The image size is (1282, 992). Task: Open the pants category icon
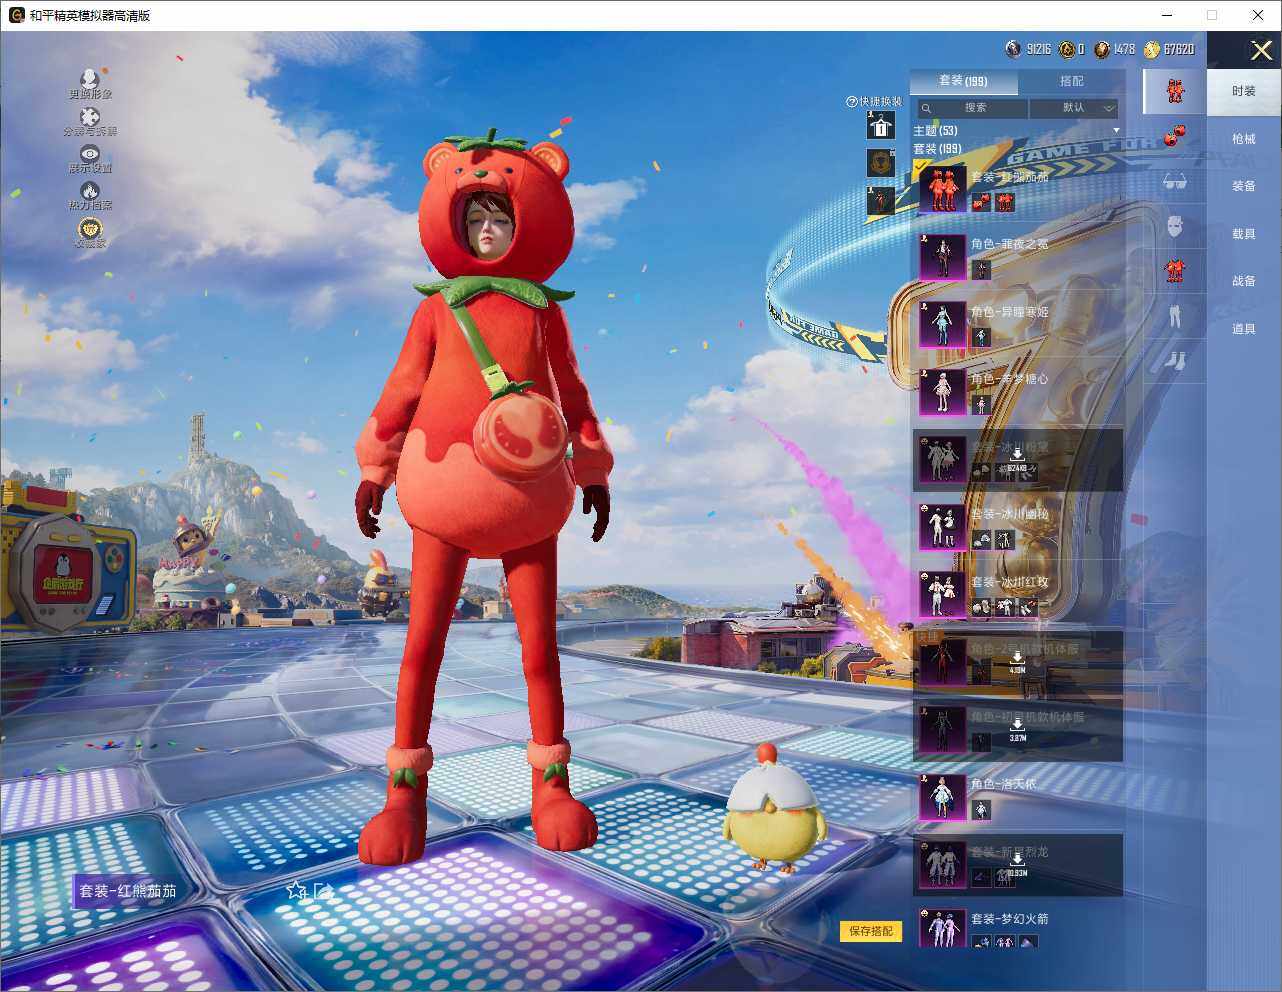pos(1175,316)
